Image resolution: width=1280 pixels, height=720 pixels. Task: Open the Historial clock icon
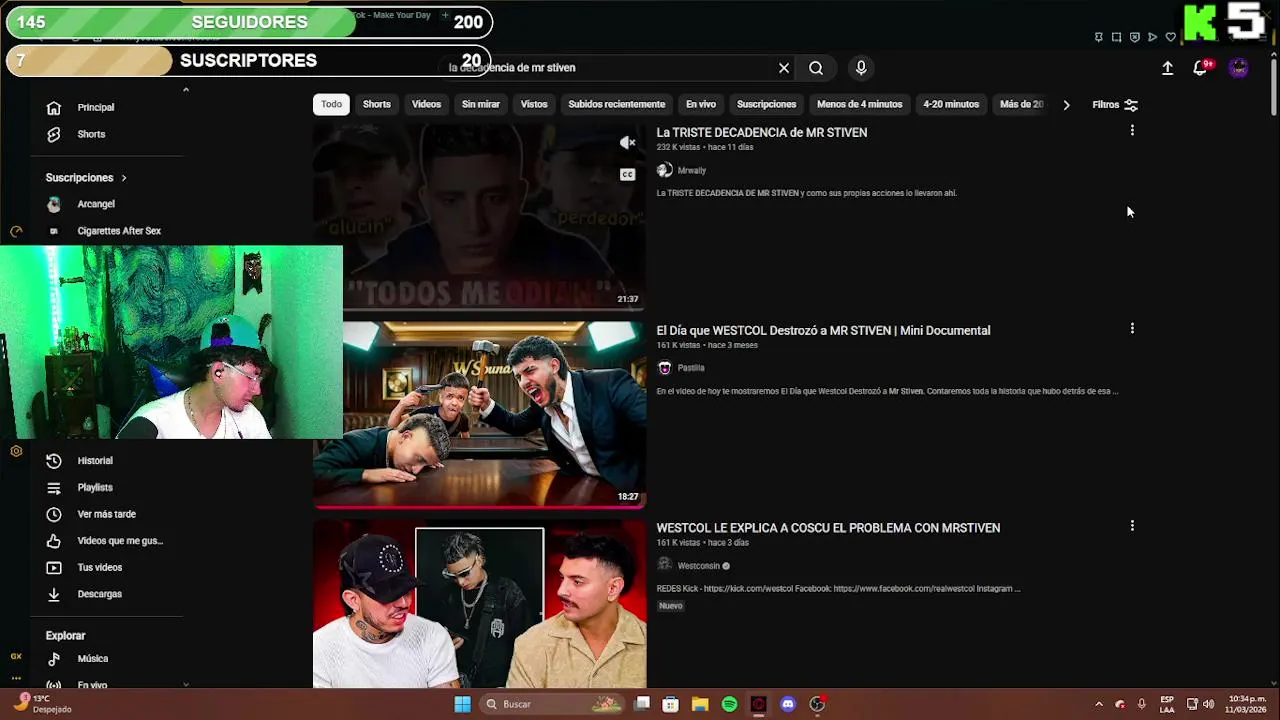(54, 461)
